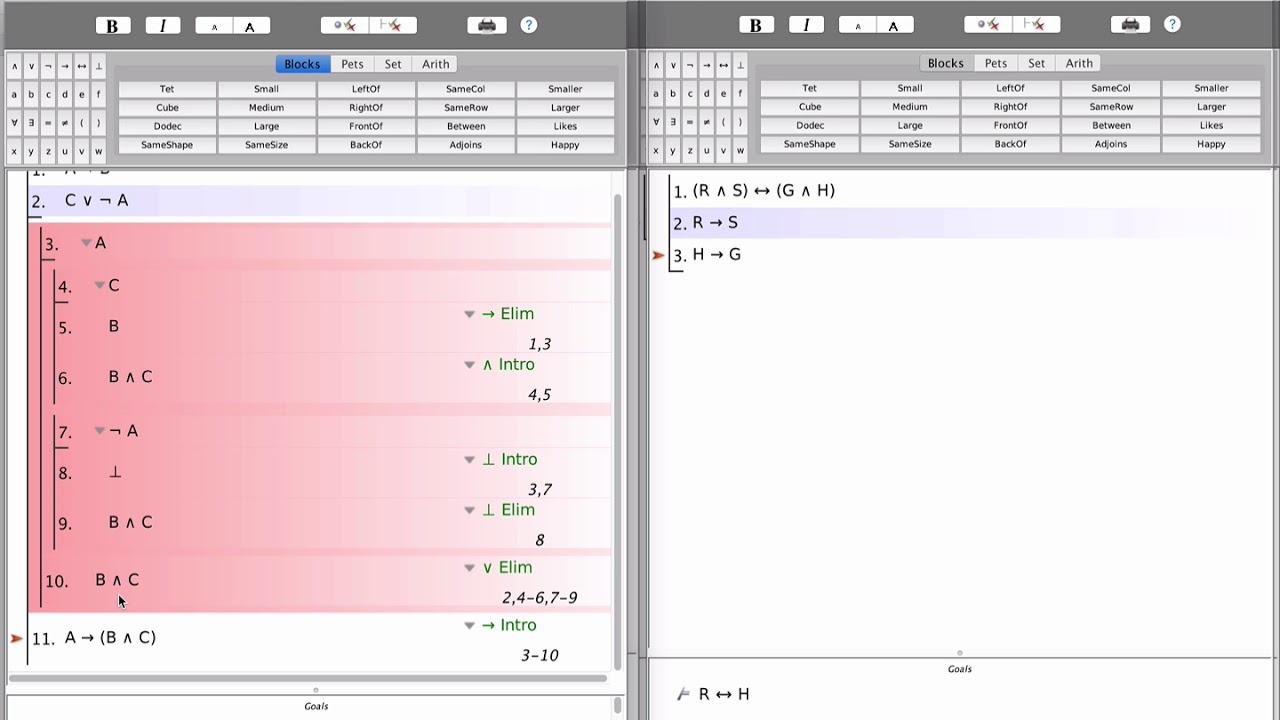Insert the negation ¬ symbol in left window
This screenshot has width=1280, height=720.
tap(48, 66)
